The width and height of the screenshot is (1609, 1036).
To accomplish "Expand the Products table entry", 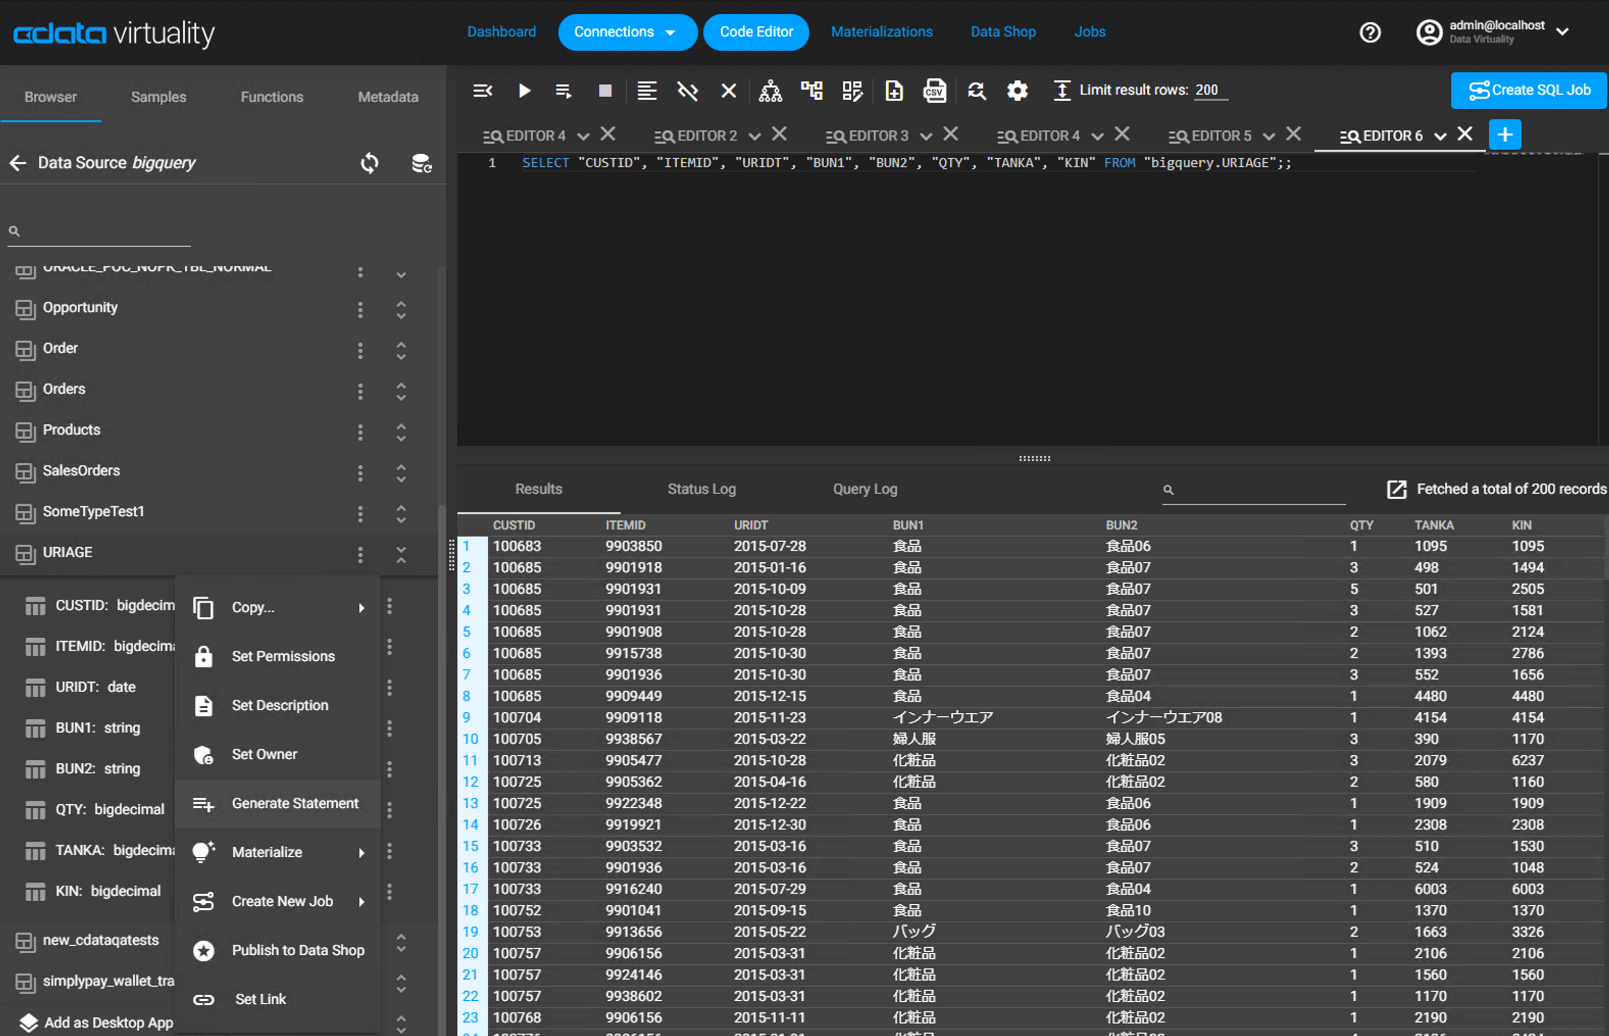I will point(401,431).
